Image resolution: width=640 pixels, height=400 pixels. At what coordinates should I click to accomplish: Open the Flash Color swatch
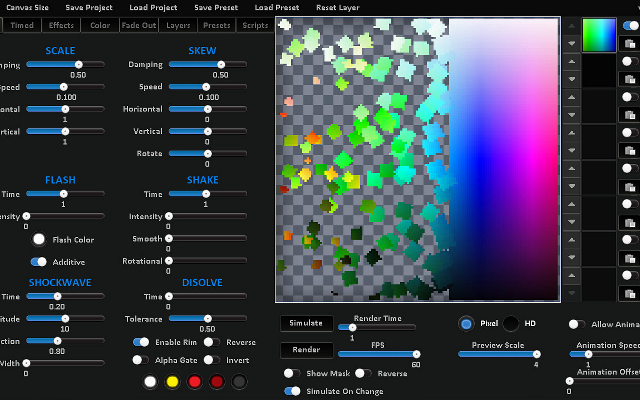point(39,240)
